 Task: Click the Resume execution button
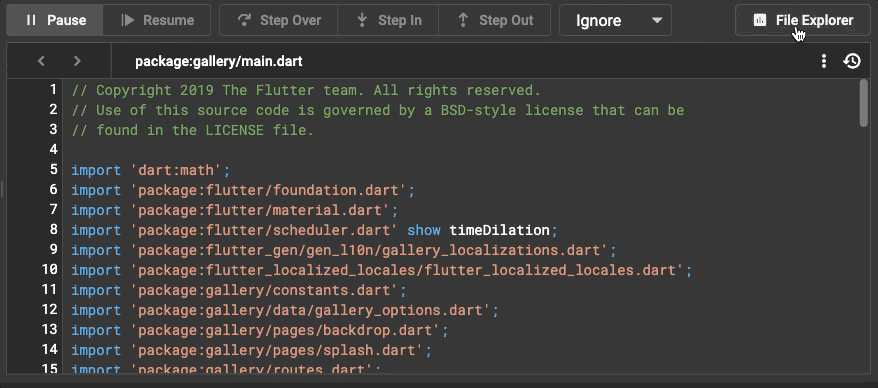point(157,20)
